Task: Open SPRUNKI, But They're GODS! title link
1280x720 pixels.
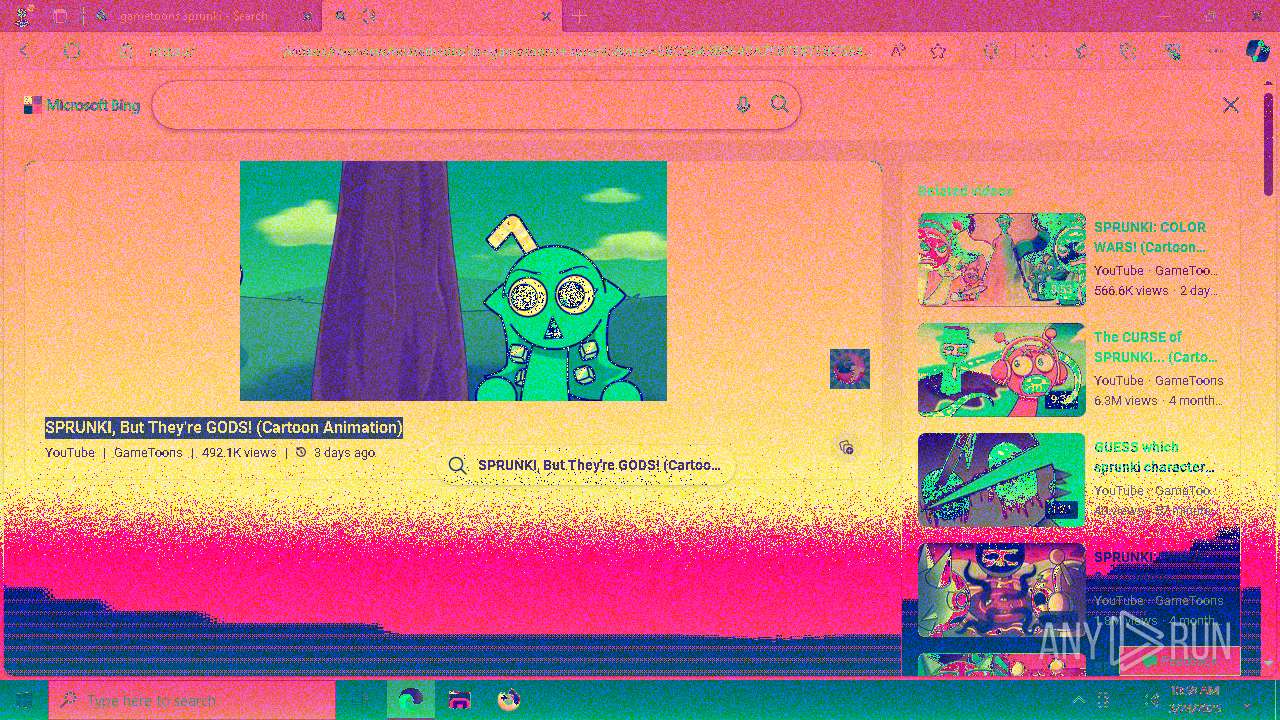Action: coord(224,427)
